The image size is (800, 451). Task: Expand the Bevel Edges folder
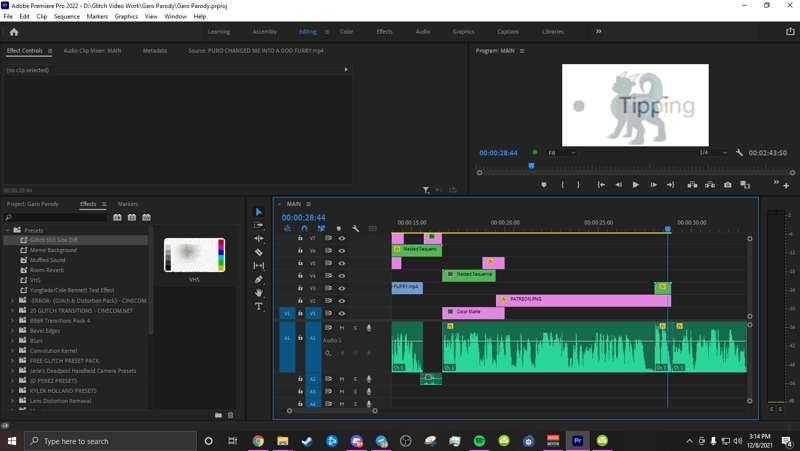12,331
